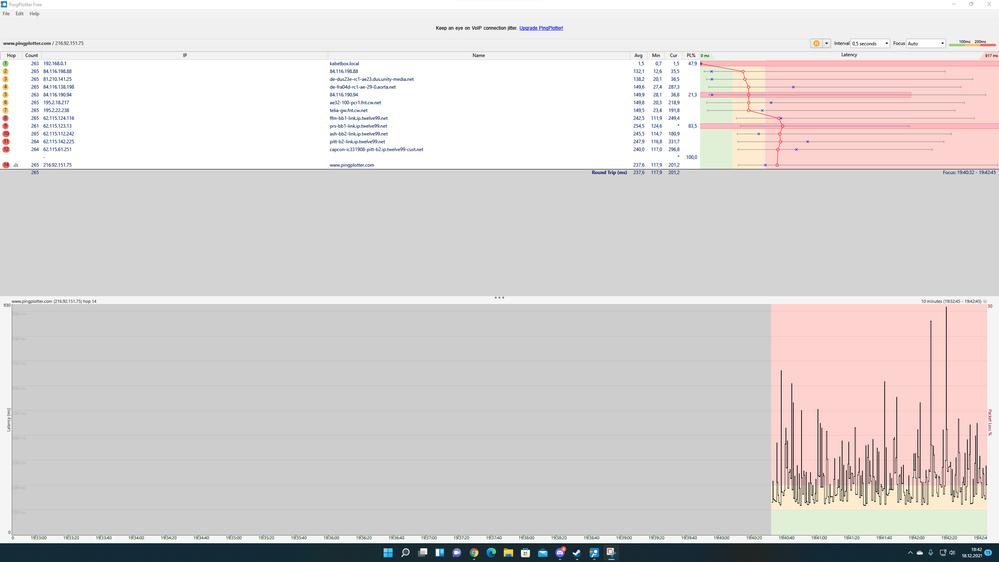Click hostname kabelbox.local
The image size is (999, 562).
click(x=344, y=64)
